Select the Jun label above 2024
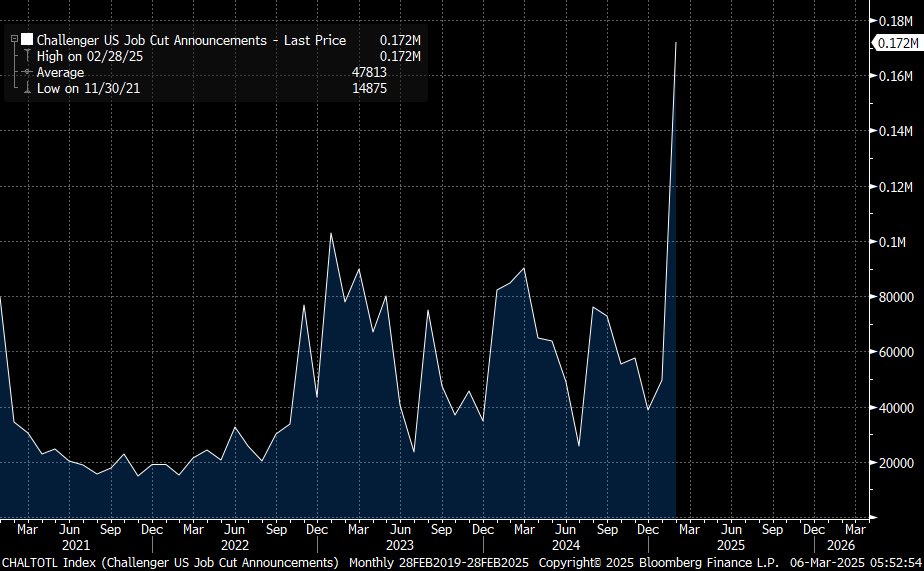 (566, 529)
